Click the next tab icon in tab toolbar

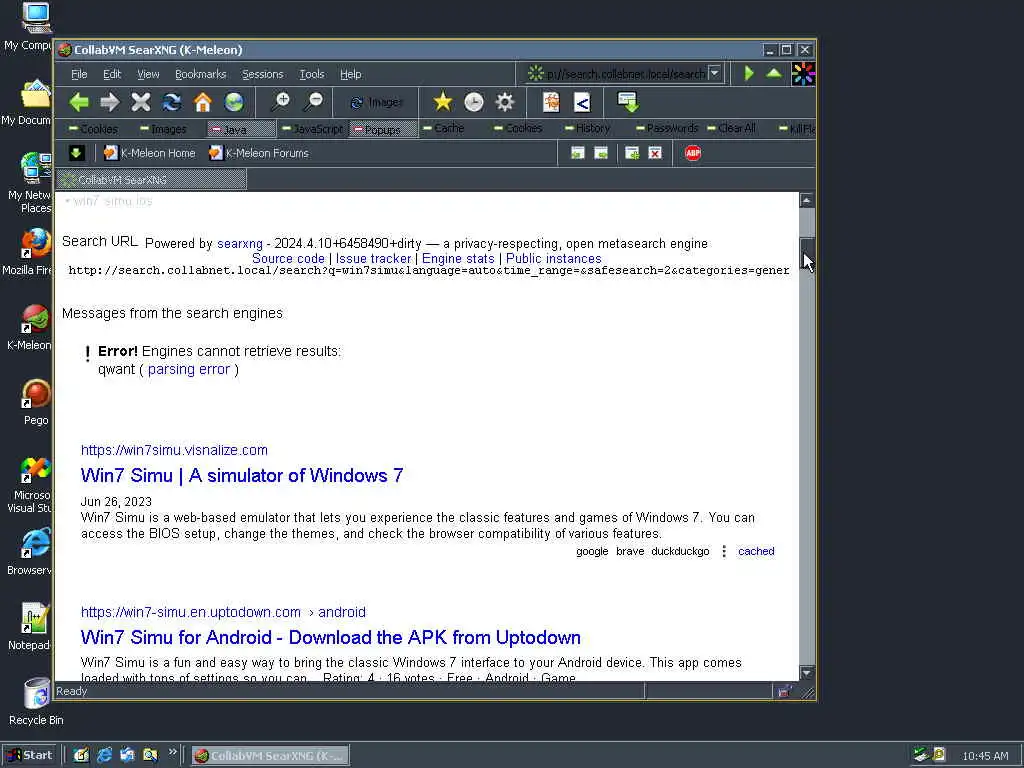601,153
